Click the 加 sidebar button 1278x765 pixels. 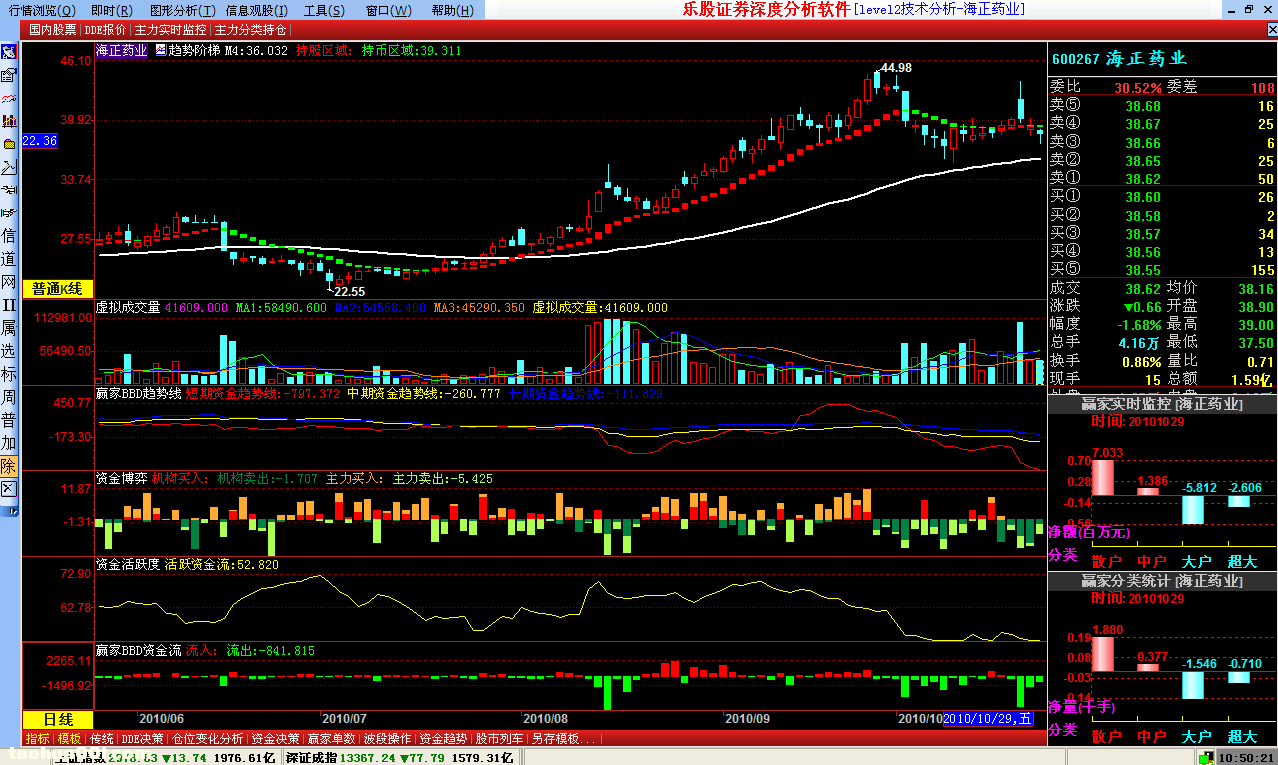point(9,443)
